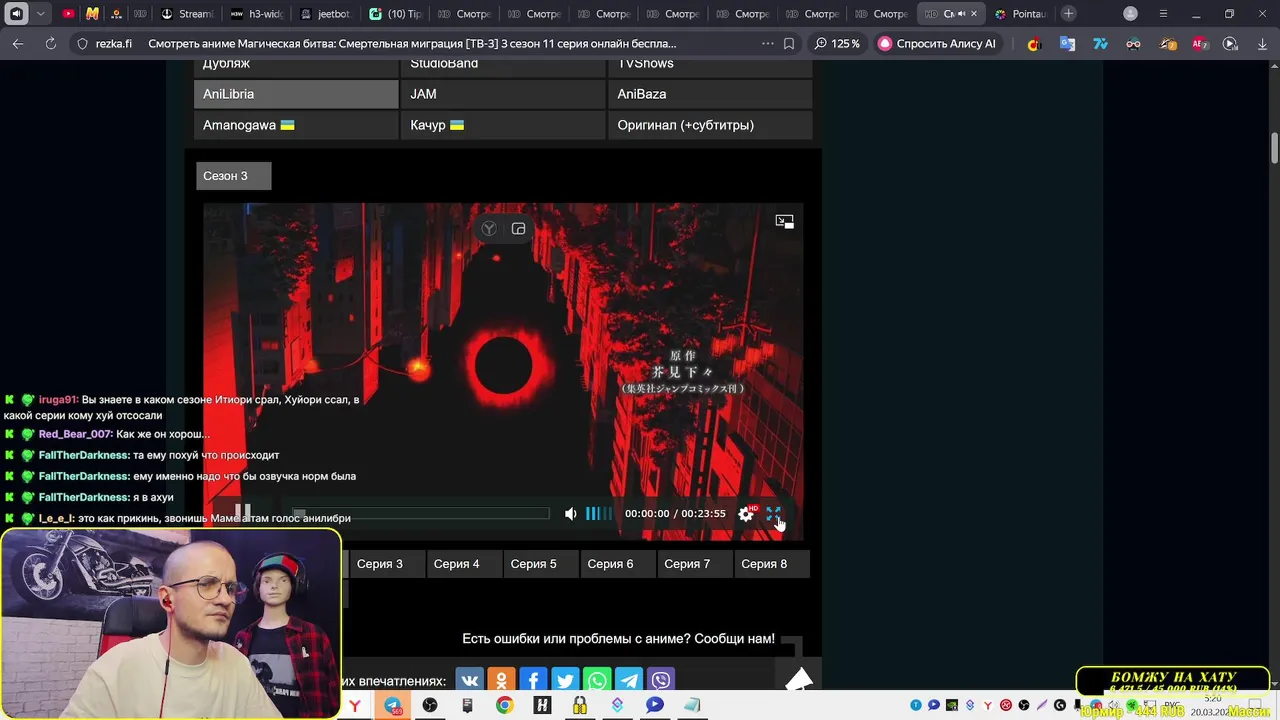The image size is (1280, 720).
Task: Open the Сезон 3 tab
Action: (x=233, y=176)
